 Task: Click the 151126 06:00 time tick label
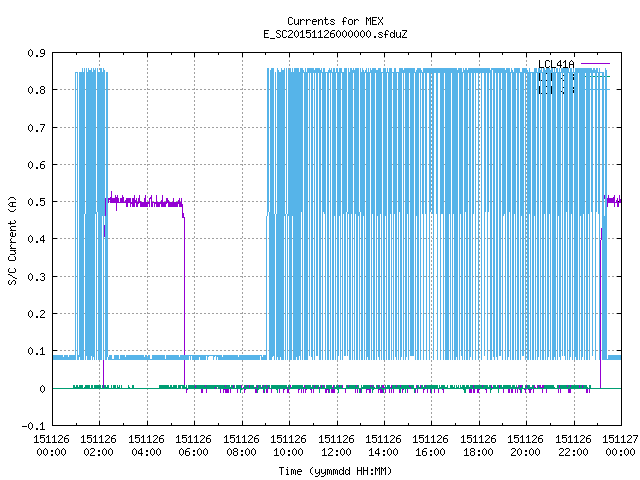point(193,446)
